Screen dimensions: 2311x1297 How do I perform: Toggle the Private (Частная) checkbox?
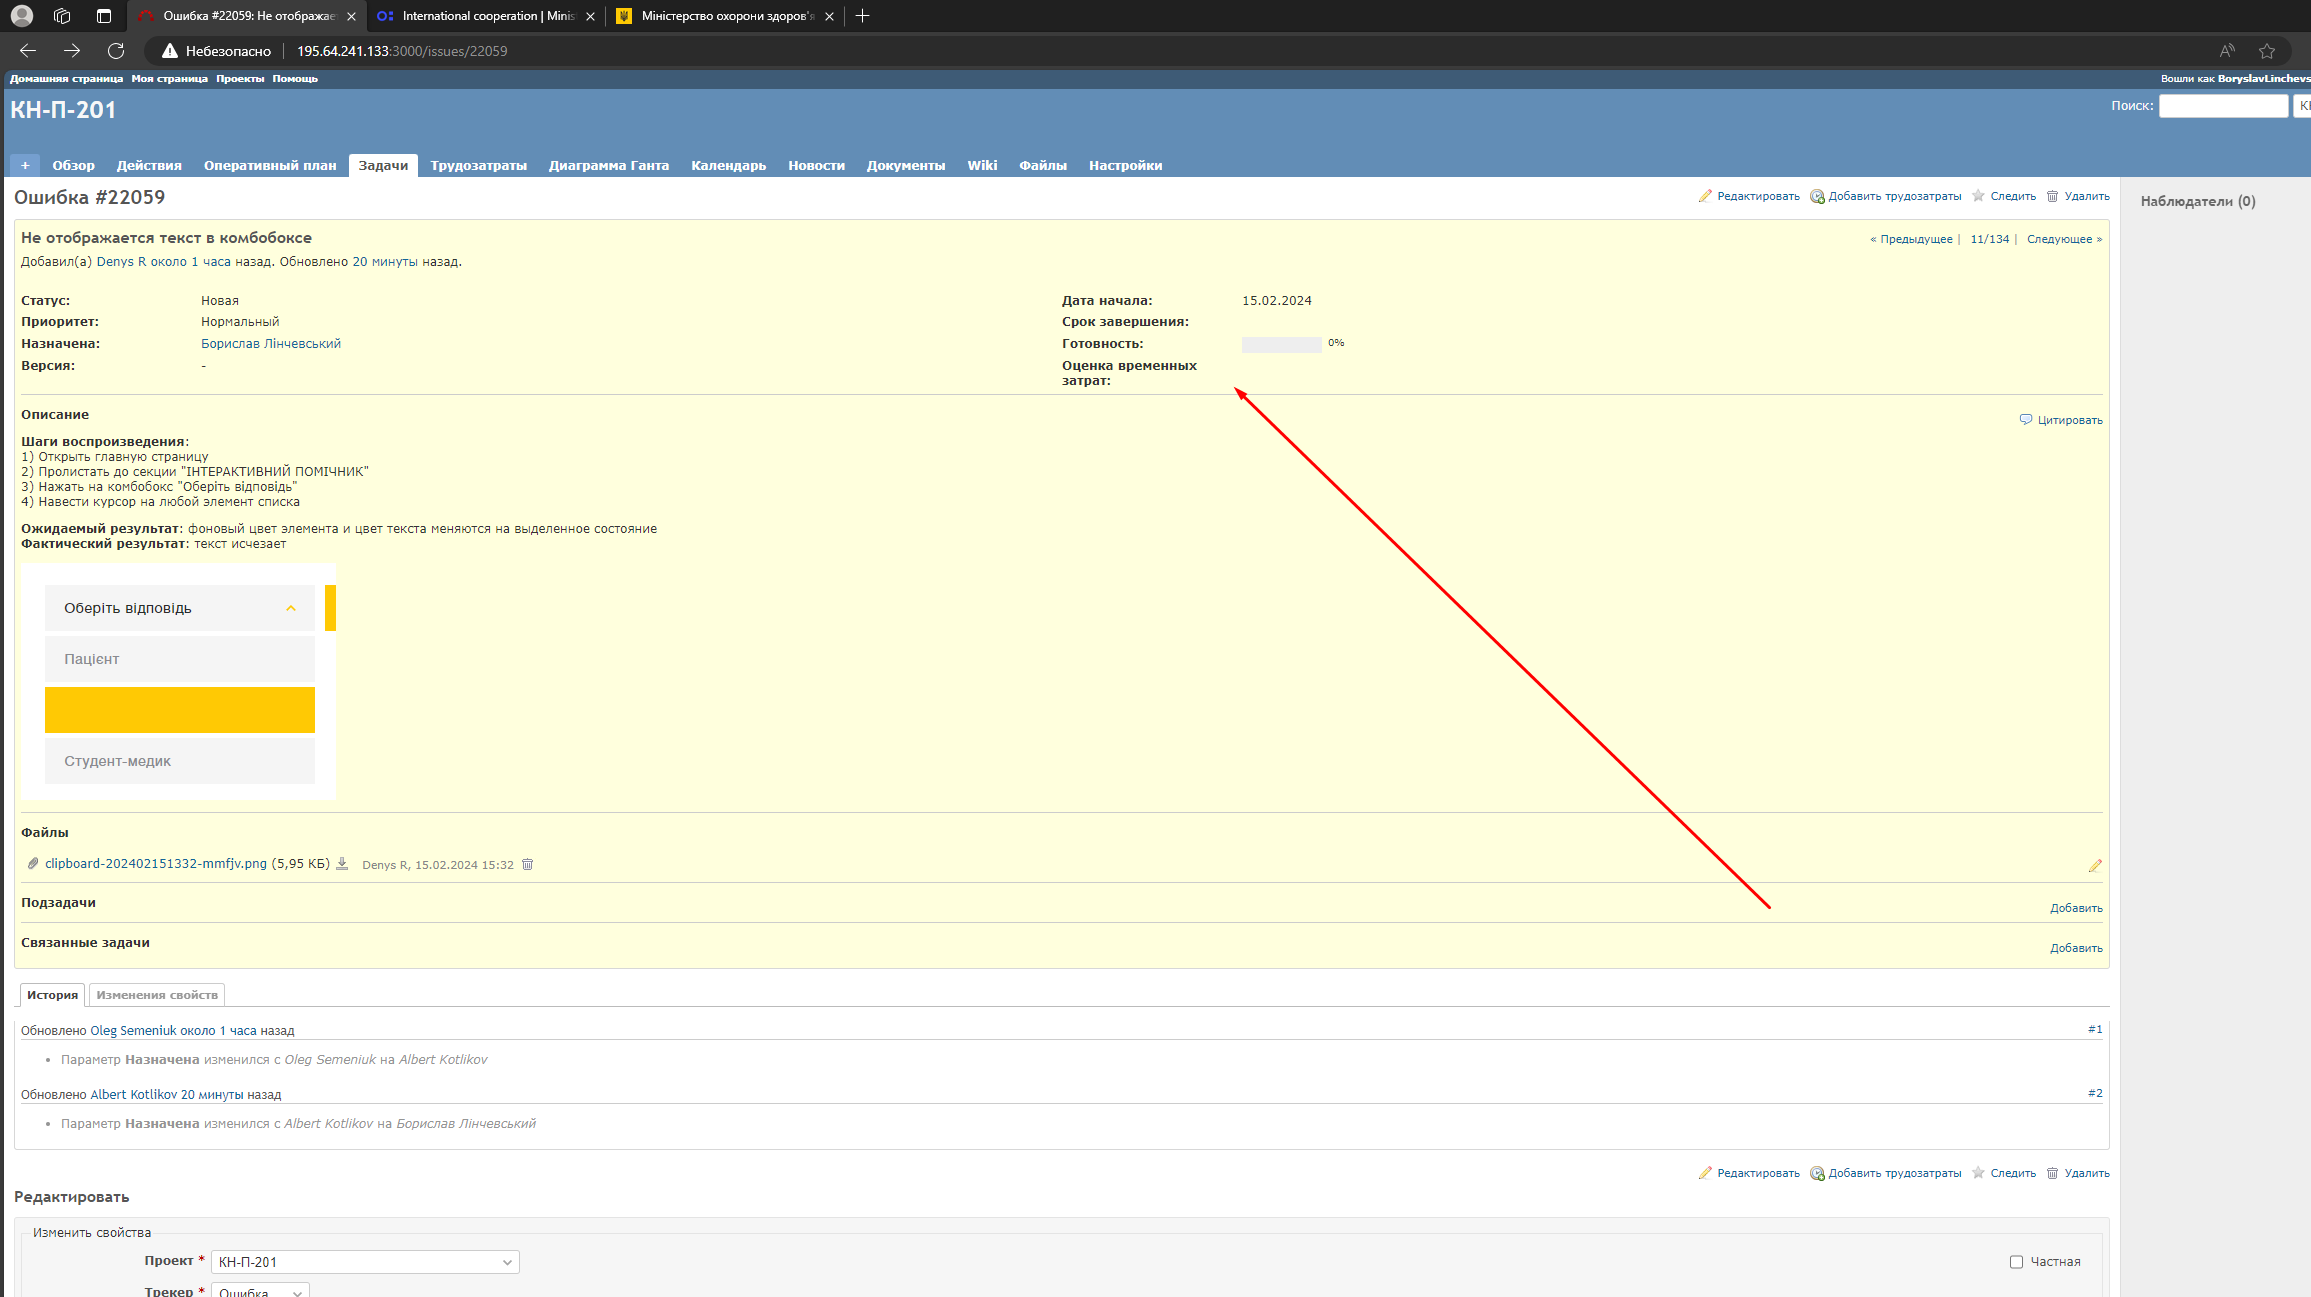[2016, 1262]
